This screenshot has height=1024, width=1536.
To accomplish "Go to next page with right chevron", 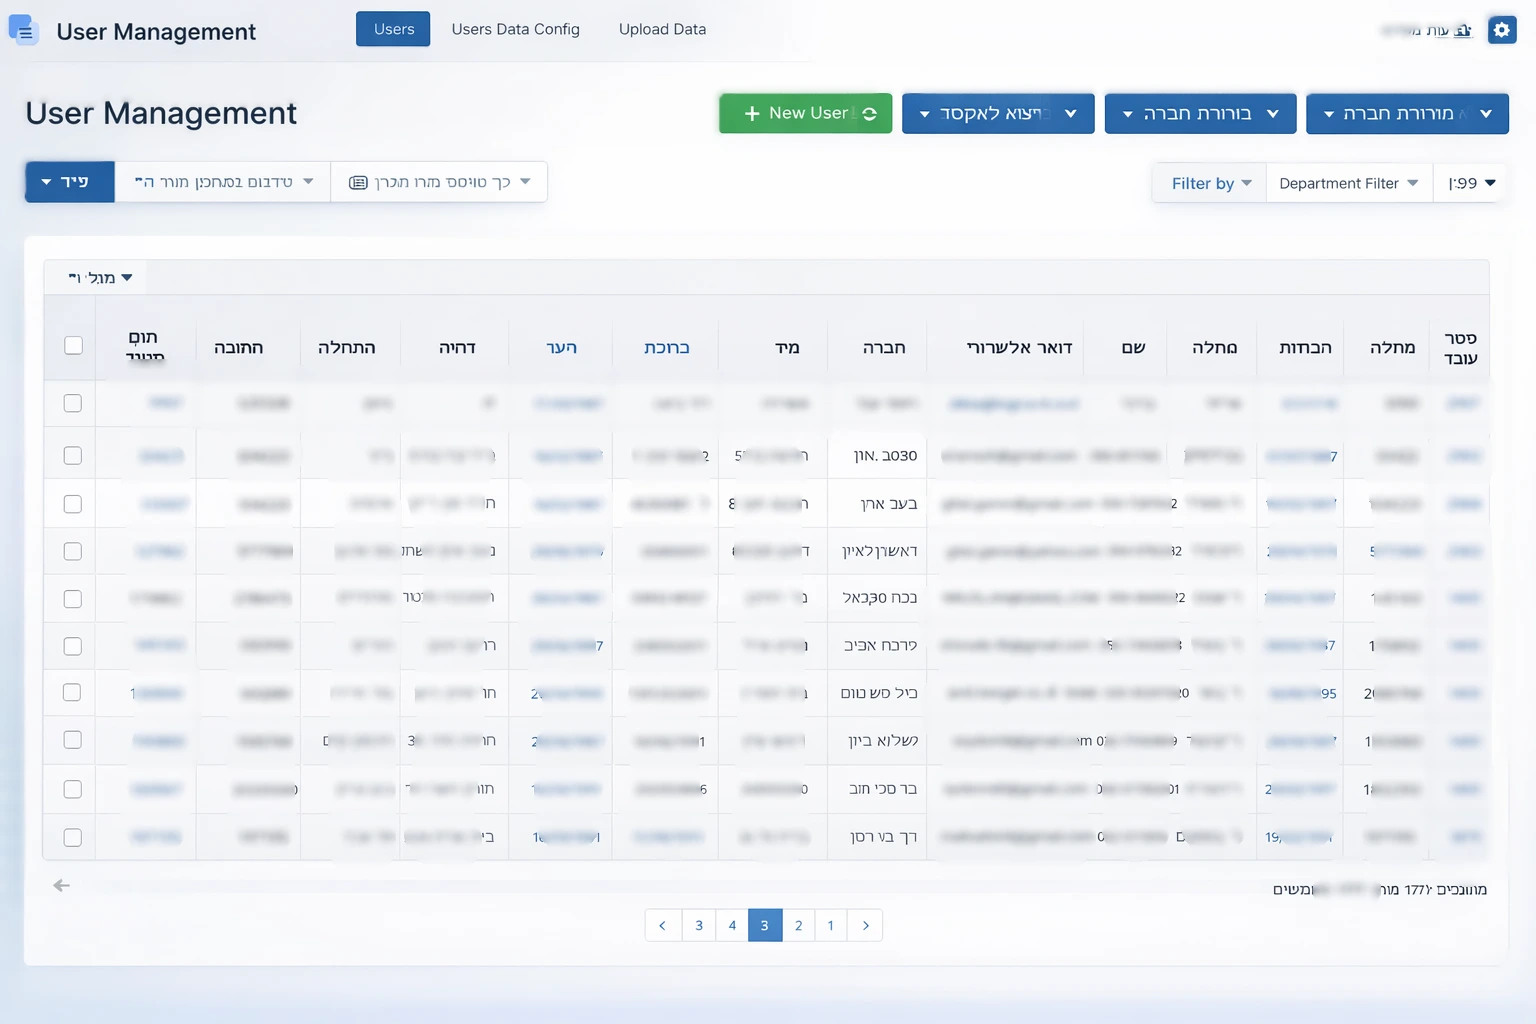I will coord(866,925).
